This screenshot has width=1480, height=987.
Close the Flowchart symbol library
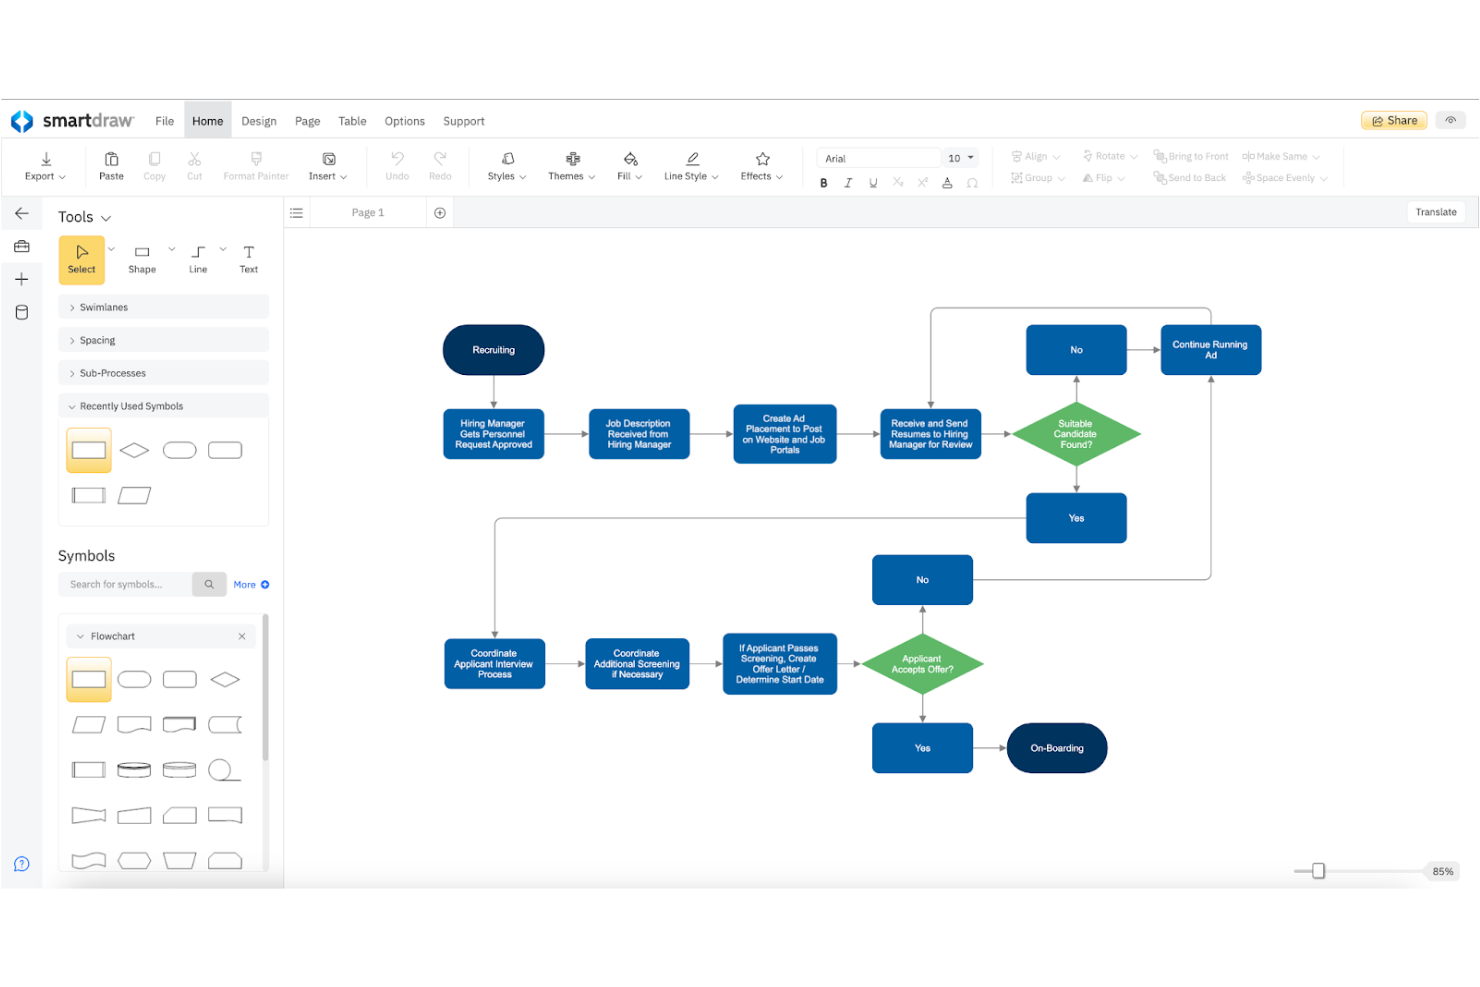pyautogui.click(x=242, y=636)
